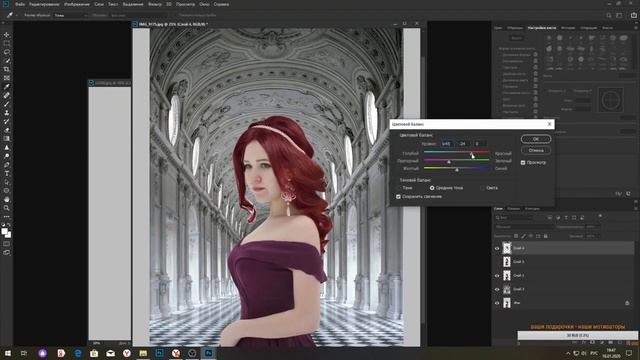Viewport: 640px width, 360px height.
Task: Open layer blend mode dropdown
Action: (x=524, y=227)
